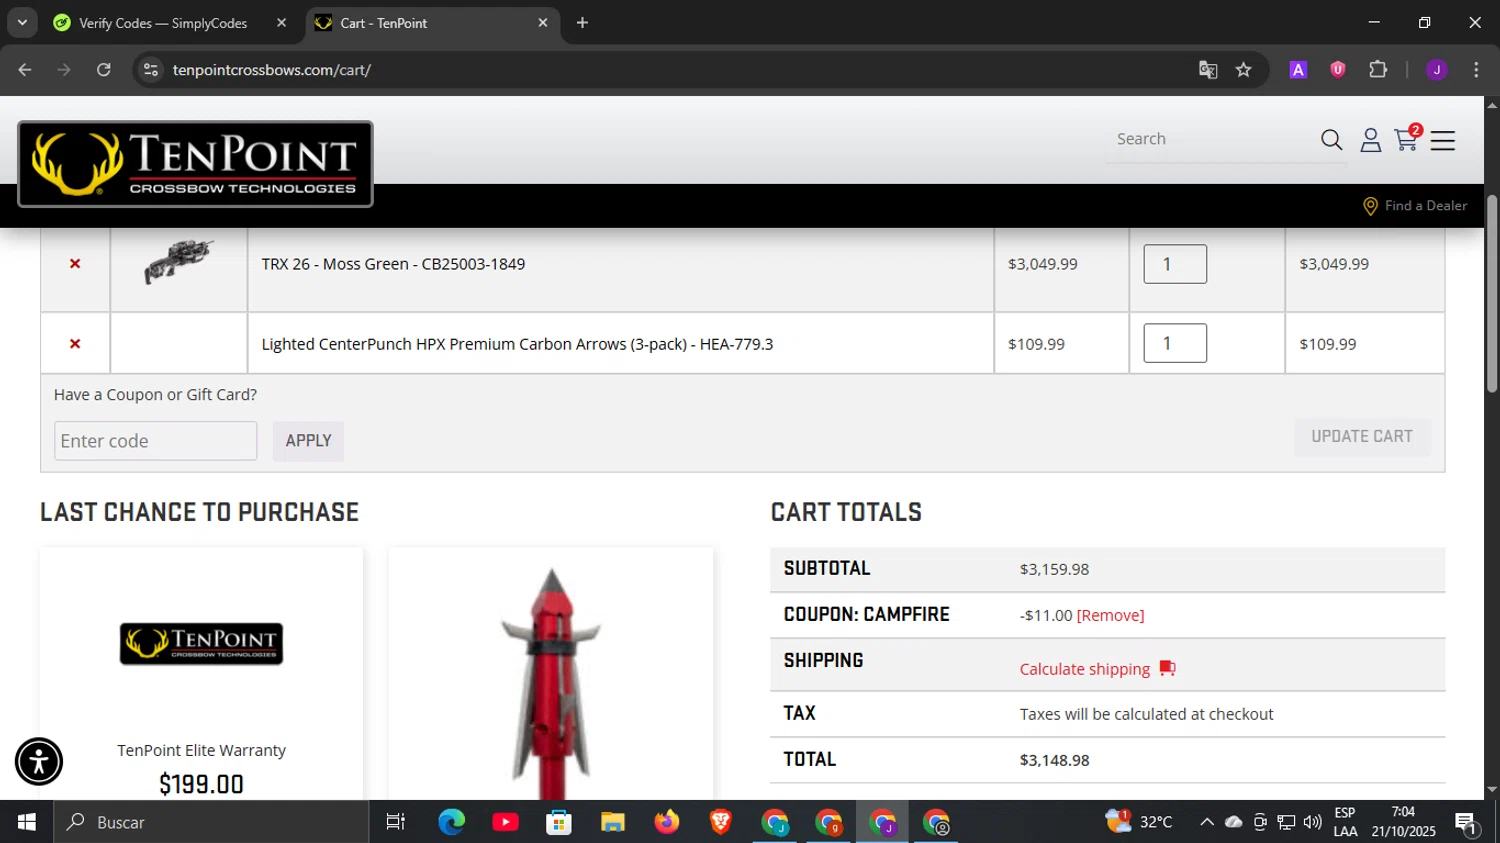The image size is (1500, 843).
Task: Open the Windows Start menu
Action: [27, 822]
